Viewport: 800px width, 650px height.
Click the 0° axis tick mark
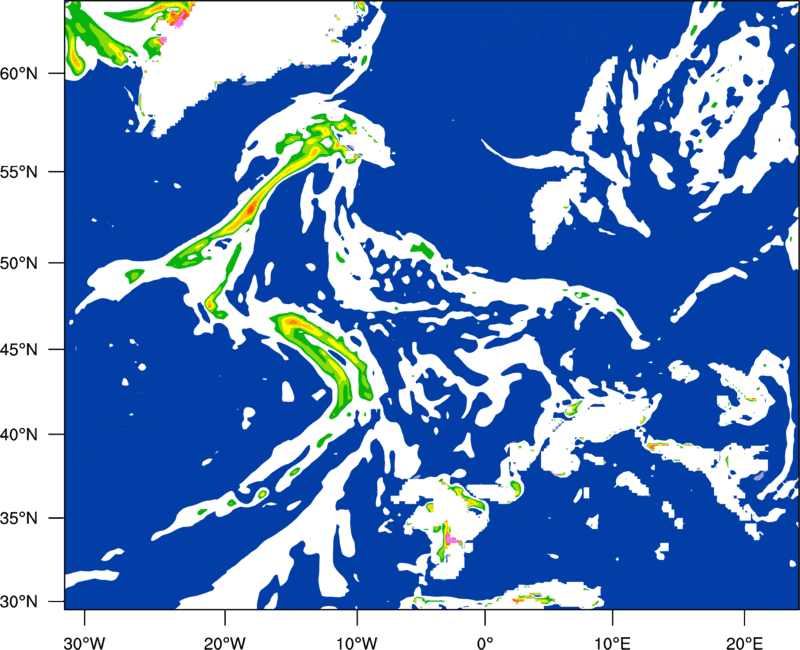(485, 617)
